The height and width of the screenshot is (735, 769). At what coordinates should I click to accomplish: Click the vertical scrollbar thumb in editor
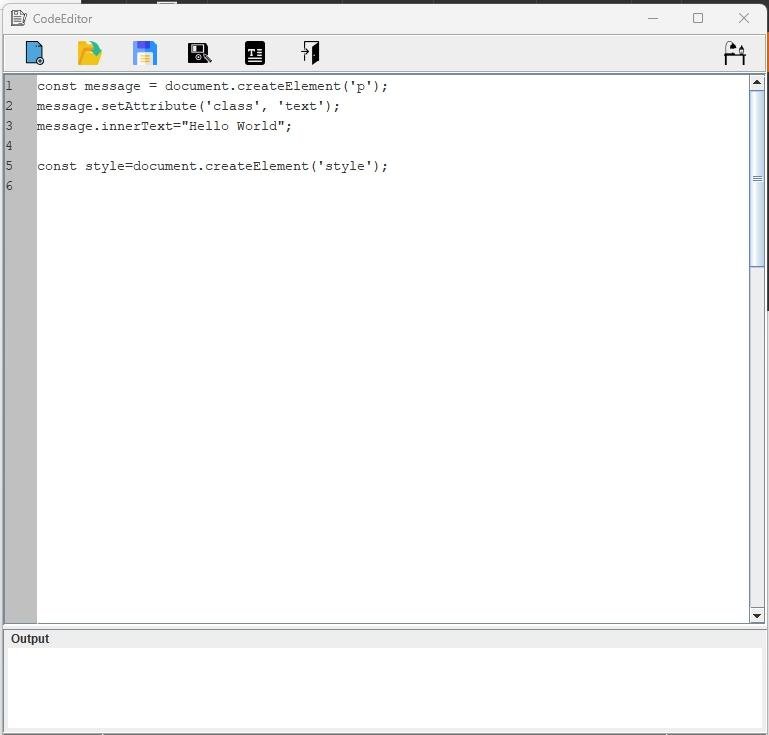(757, 178)
